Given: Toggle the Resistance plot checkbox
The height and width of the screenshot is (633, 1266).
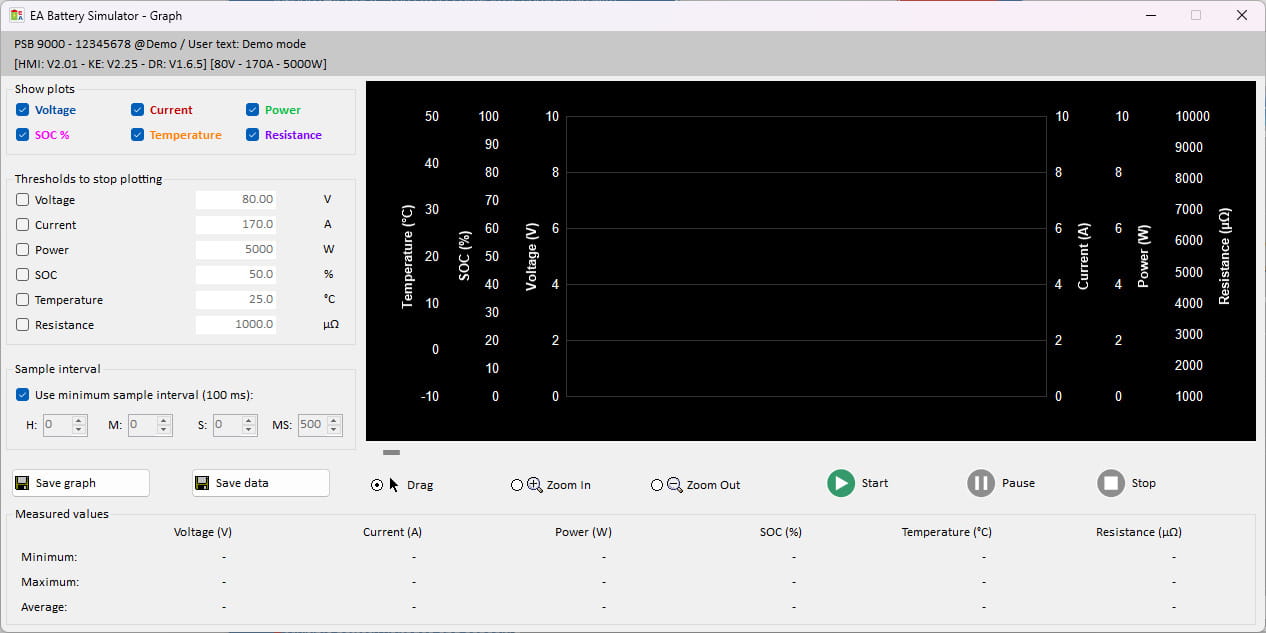Looking at the screenshot, I should click(x=253, y=135).
